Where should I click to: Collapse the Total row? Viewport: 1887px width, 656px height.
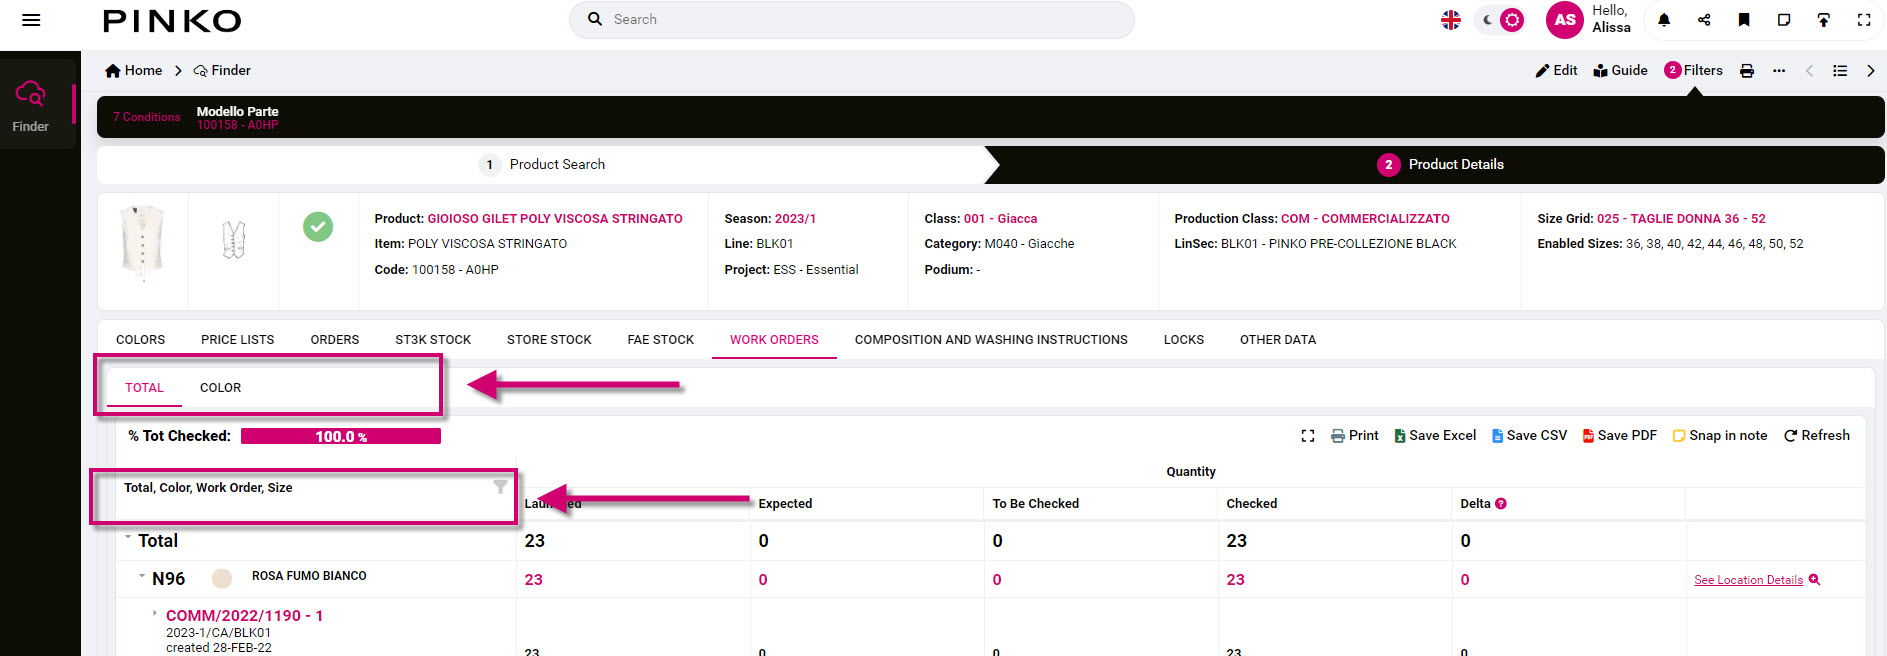pos(128,538)
